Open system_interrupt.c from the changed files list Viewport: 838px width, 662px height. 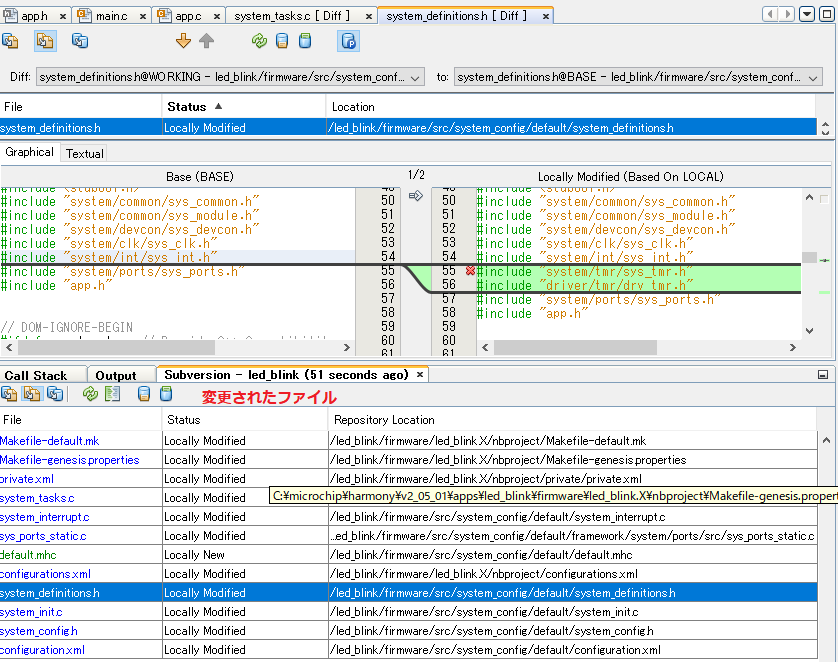(45, 517)
